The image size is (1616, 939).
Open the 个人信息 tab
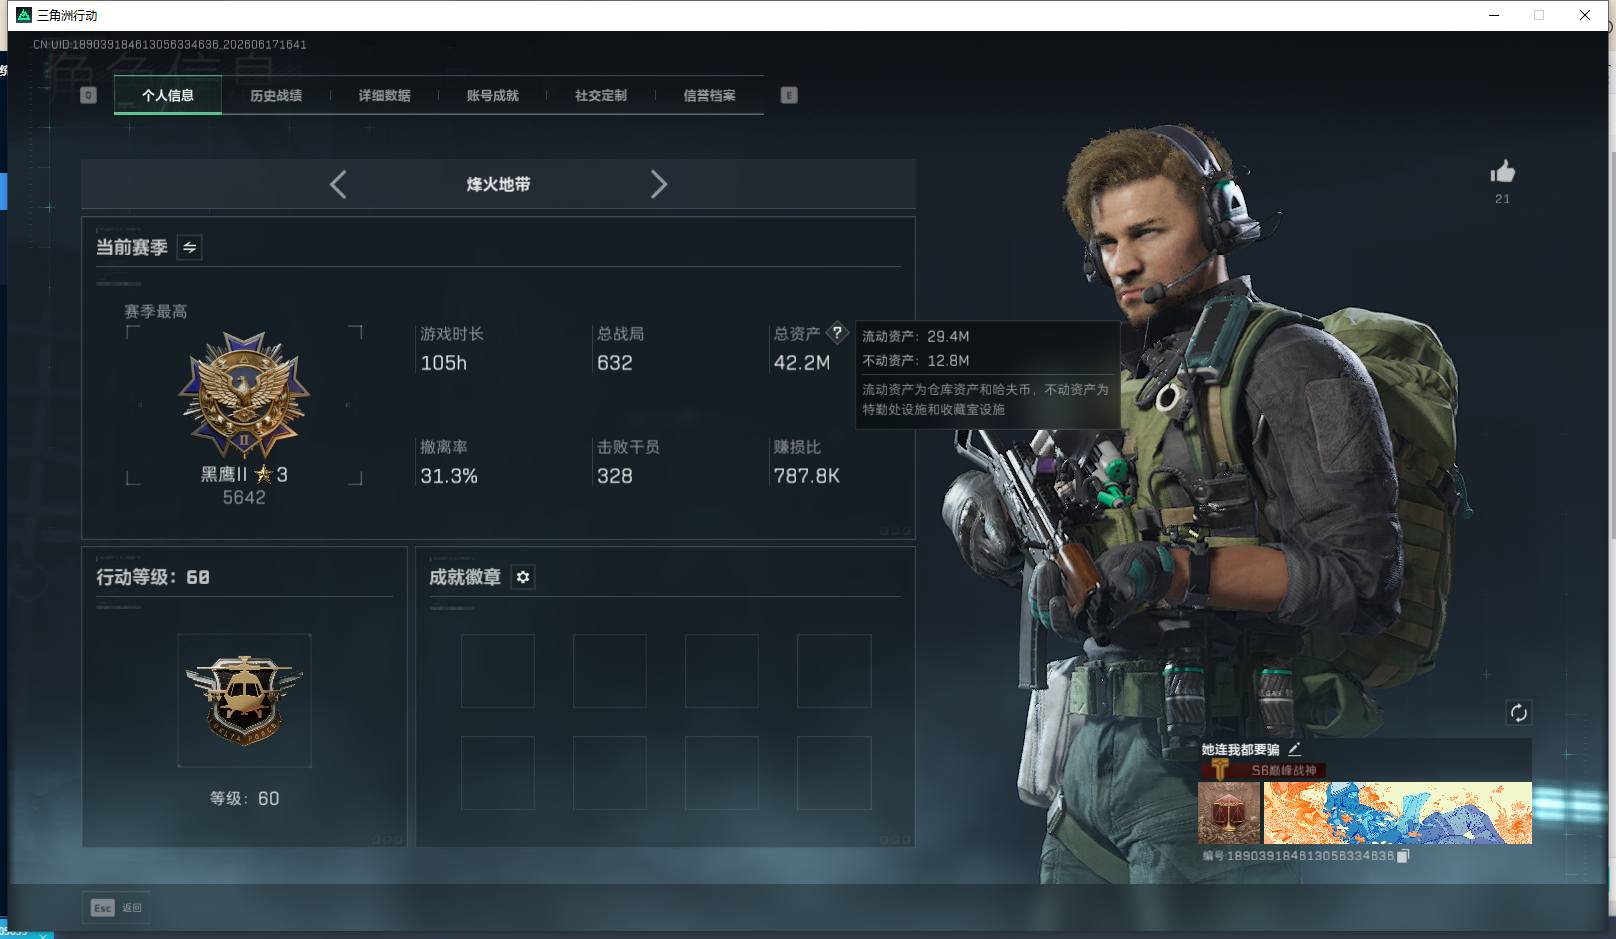tap(168, 95)
